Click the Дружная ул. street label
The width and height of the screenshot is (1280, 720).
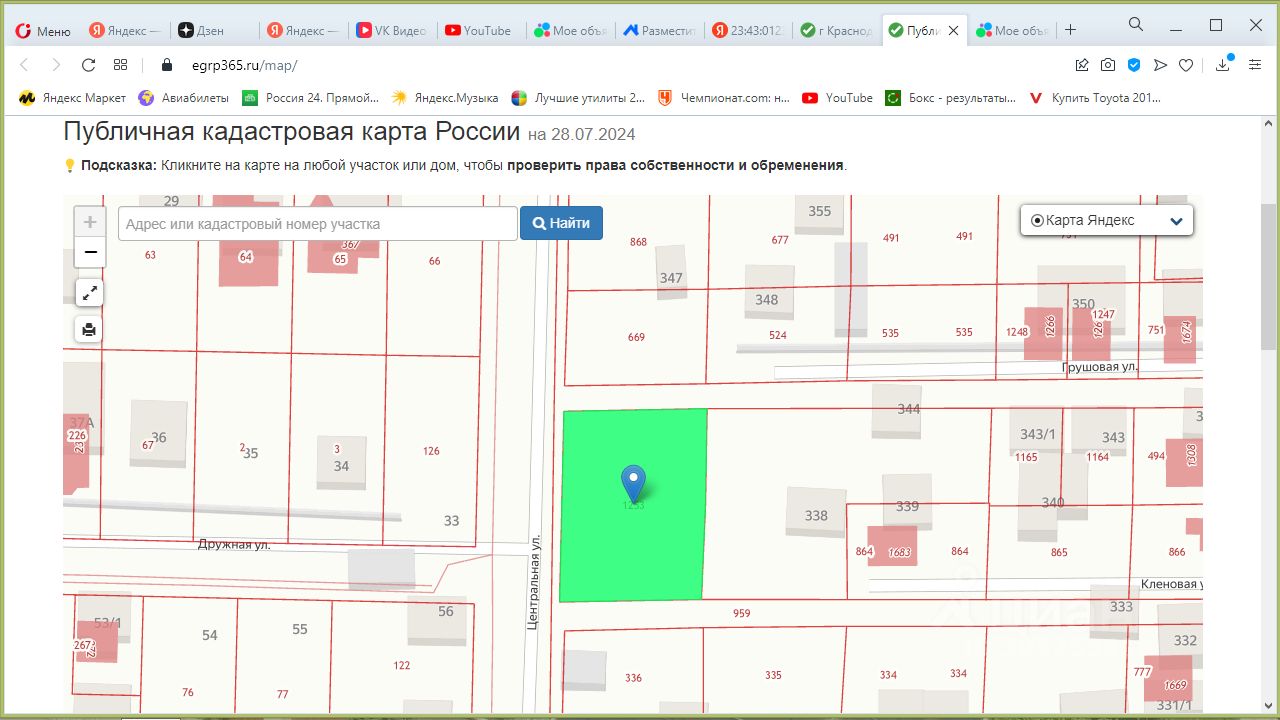pyautogui.click(x=234, y=545)
